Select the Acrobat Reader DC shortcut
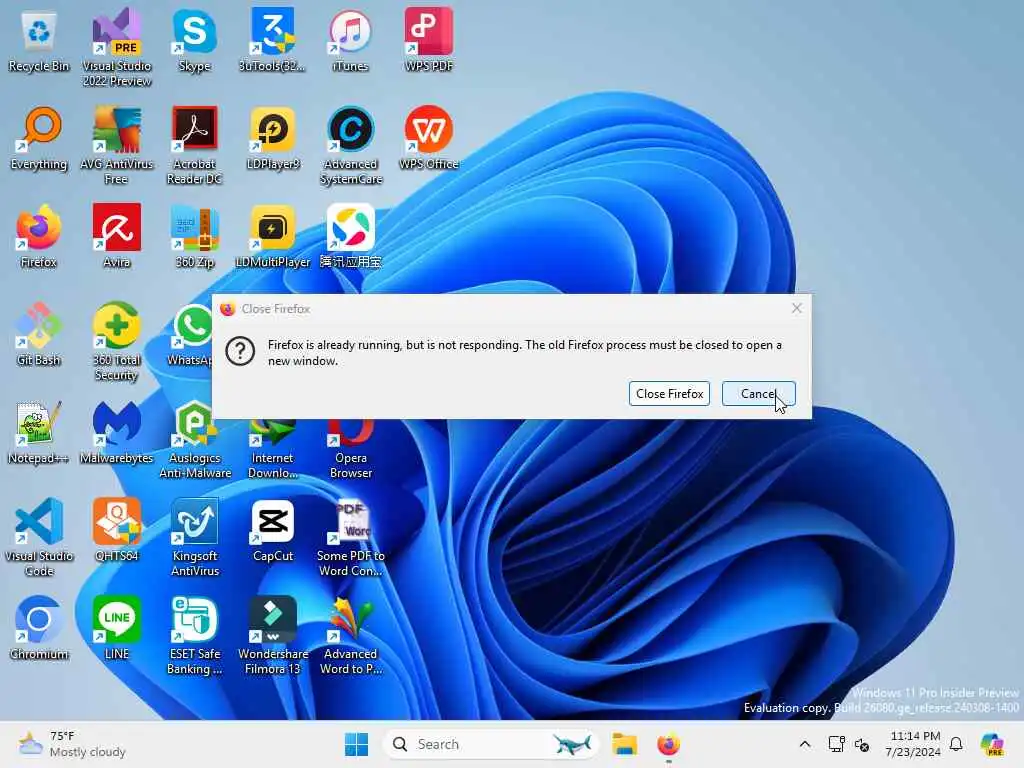 195,146
